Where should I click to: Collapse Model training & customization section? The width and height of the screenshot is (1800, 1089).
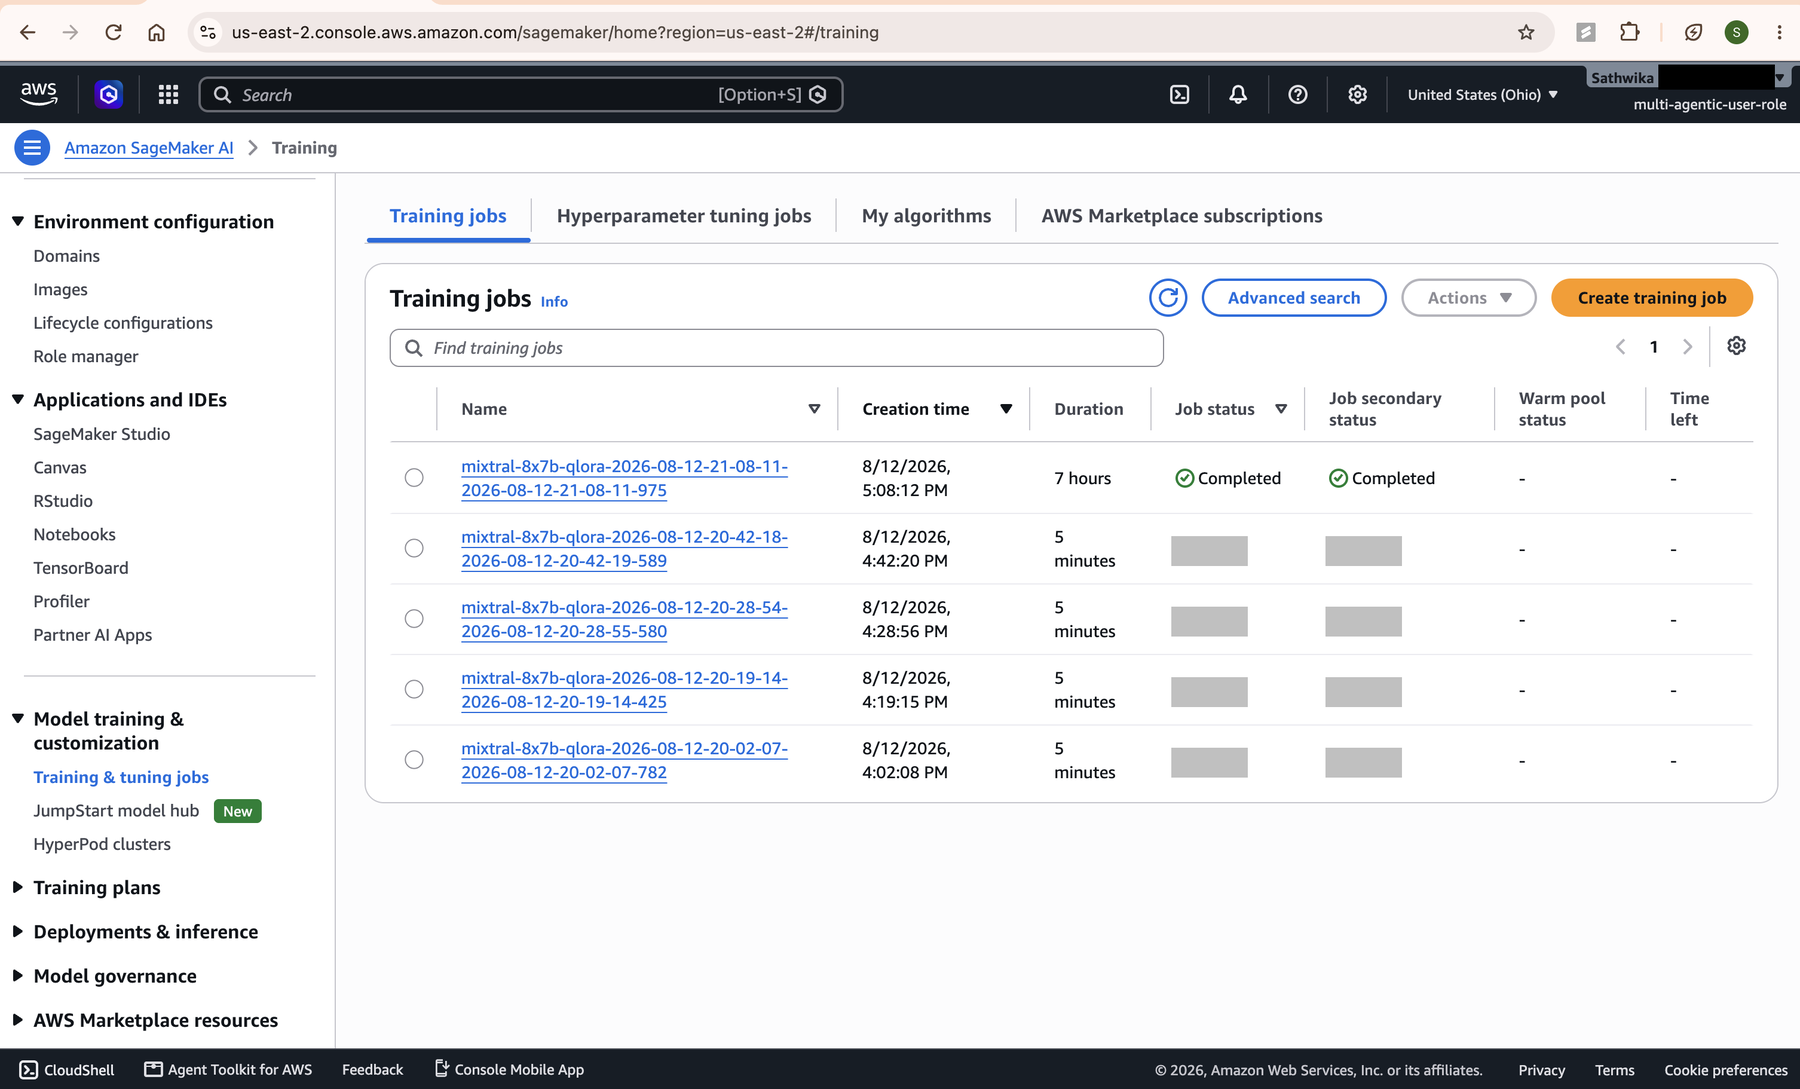point(18,719)
